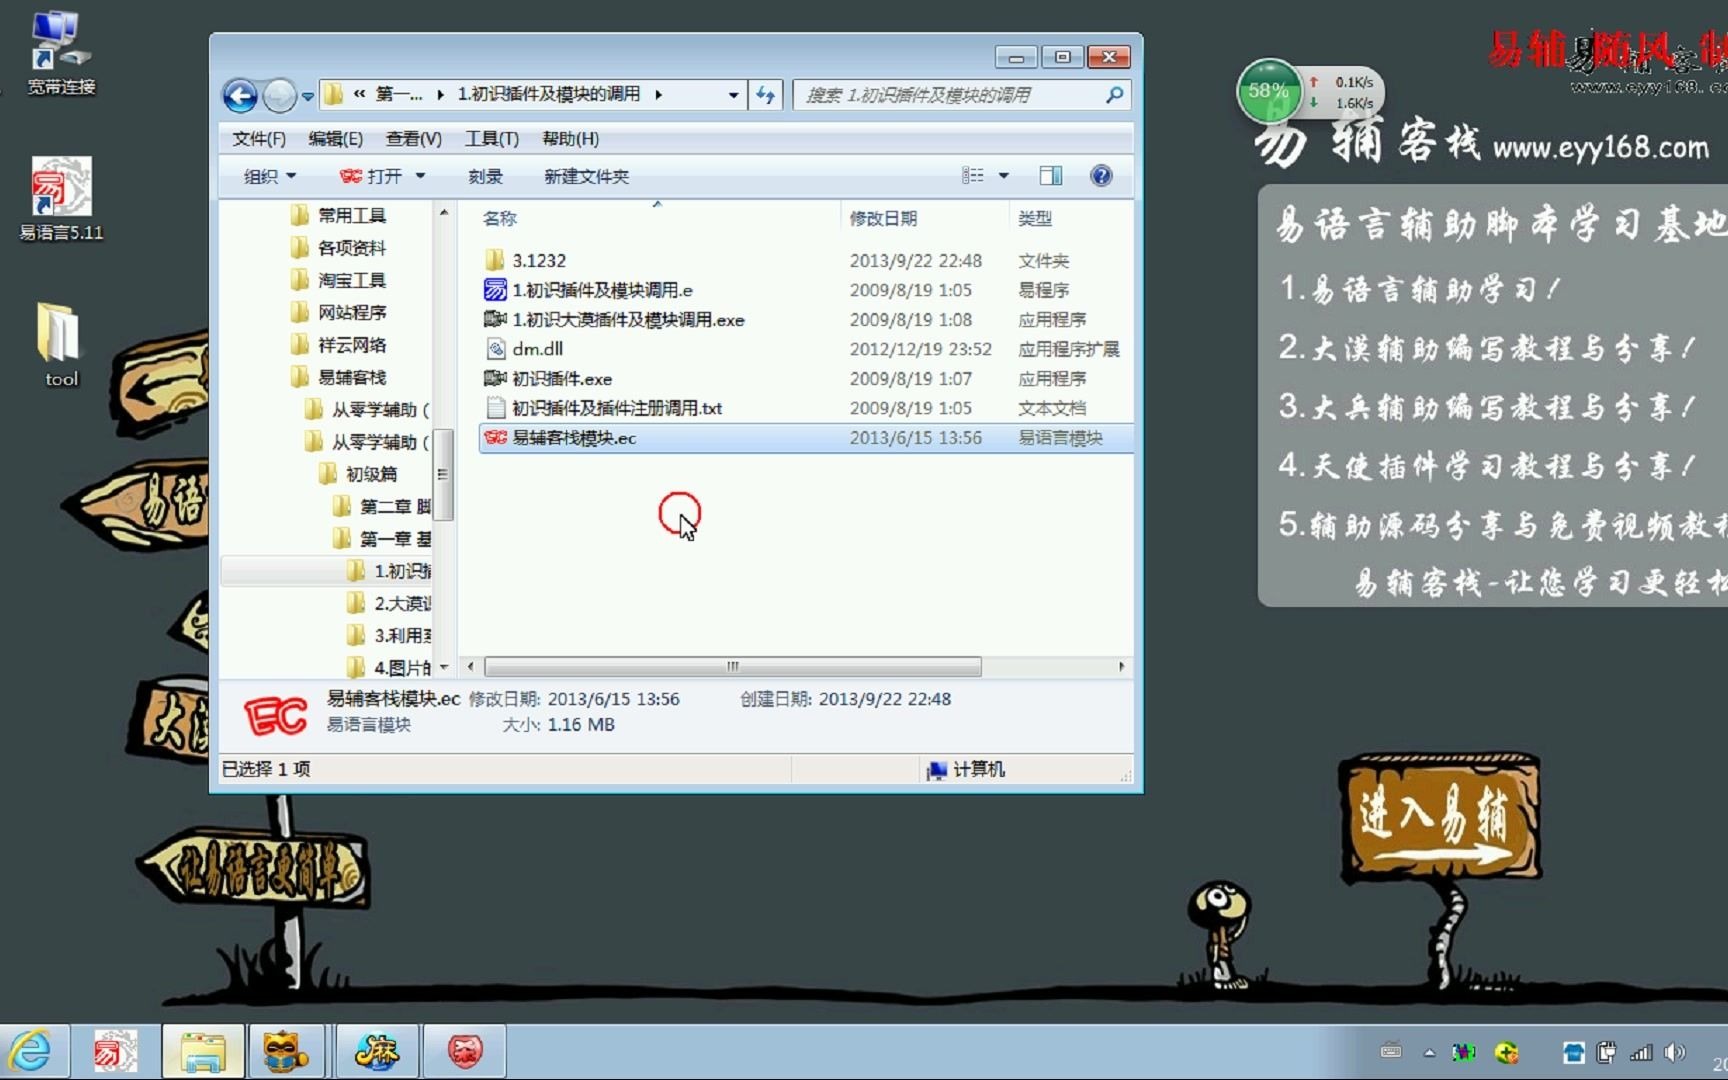1728x1080 pixels.
Task: Open 易语言5.11 desktop shortcut
Action: (61, 199)
